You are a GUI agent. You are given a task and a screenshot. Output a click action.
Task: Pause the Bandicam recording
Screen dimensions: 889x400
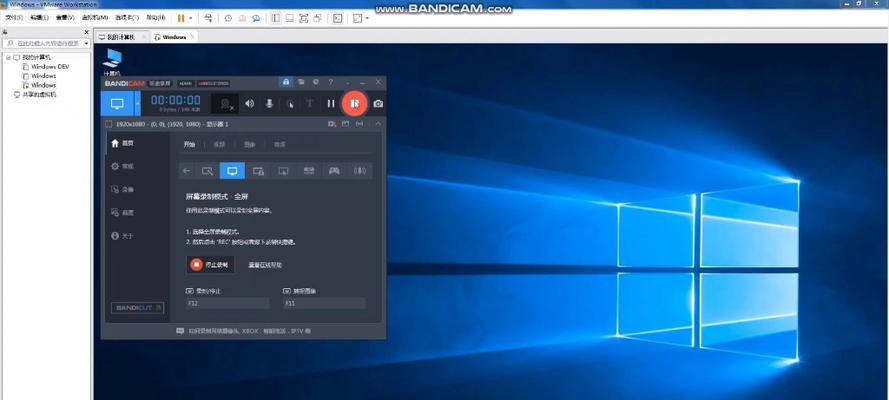331,104
